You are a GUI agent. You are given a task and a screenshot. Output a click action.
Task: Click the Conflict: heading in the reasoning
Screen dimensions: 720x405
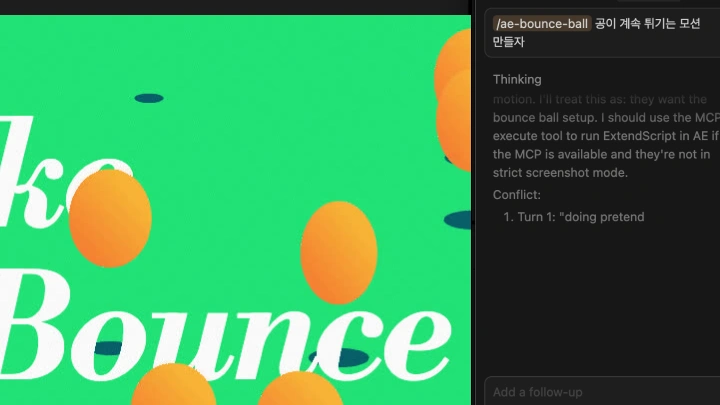(x=517, y=195)
